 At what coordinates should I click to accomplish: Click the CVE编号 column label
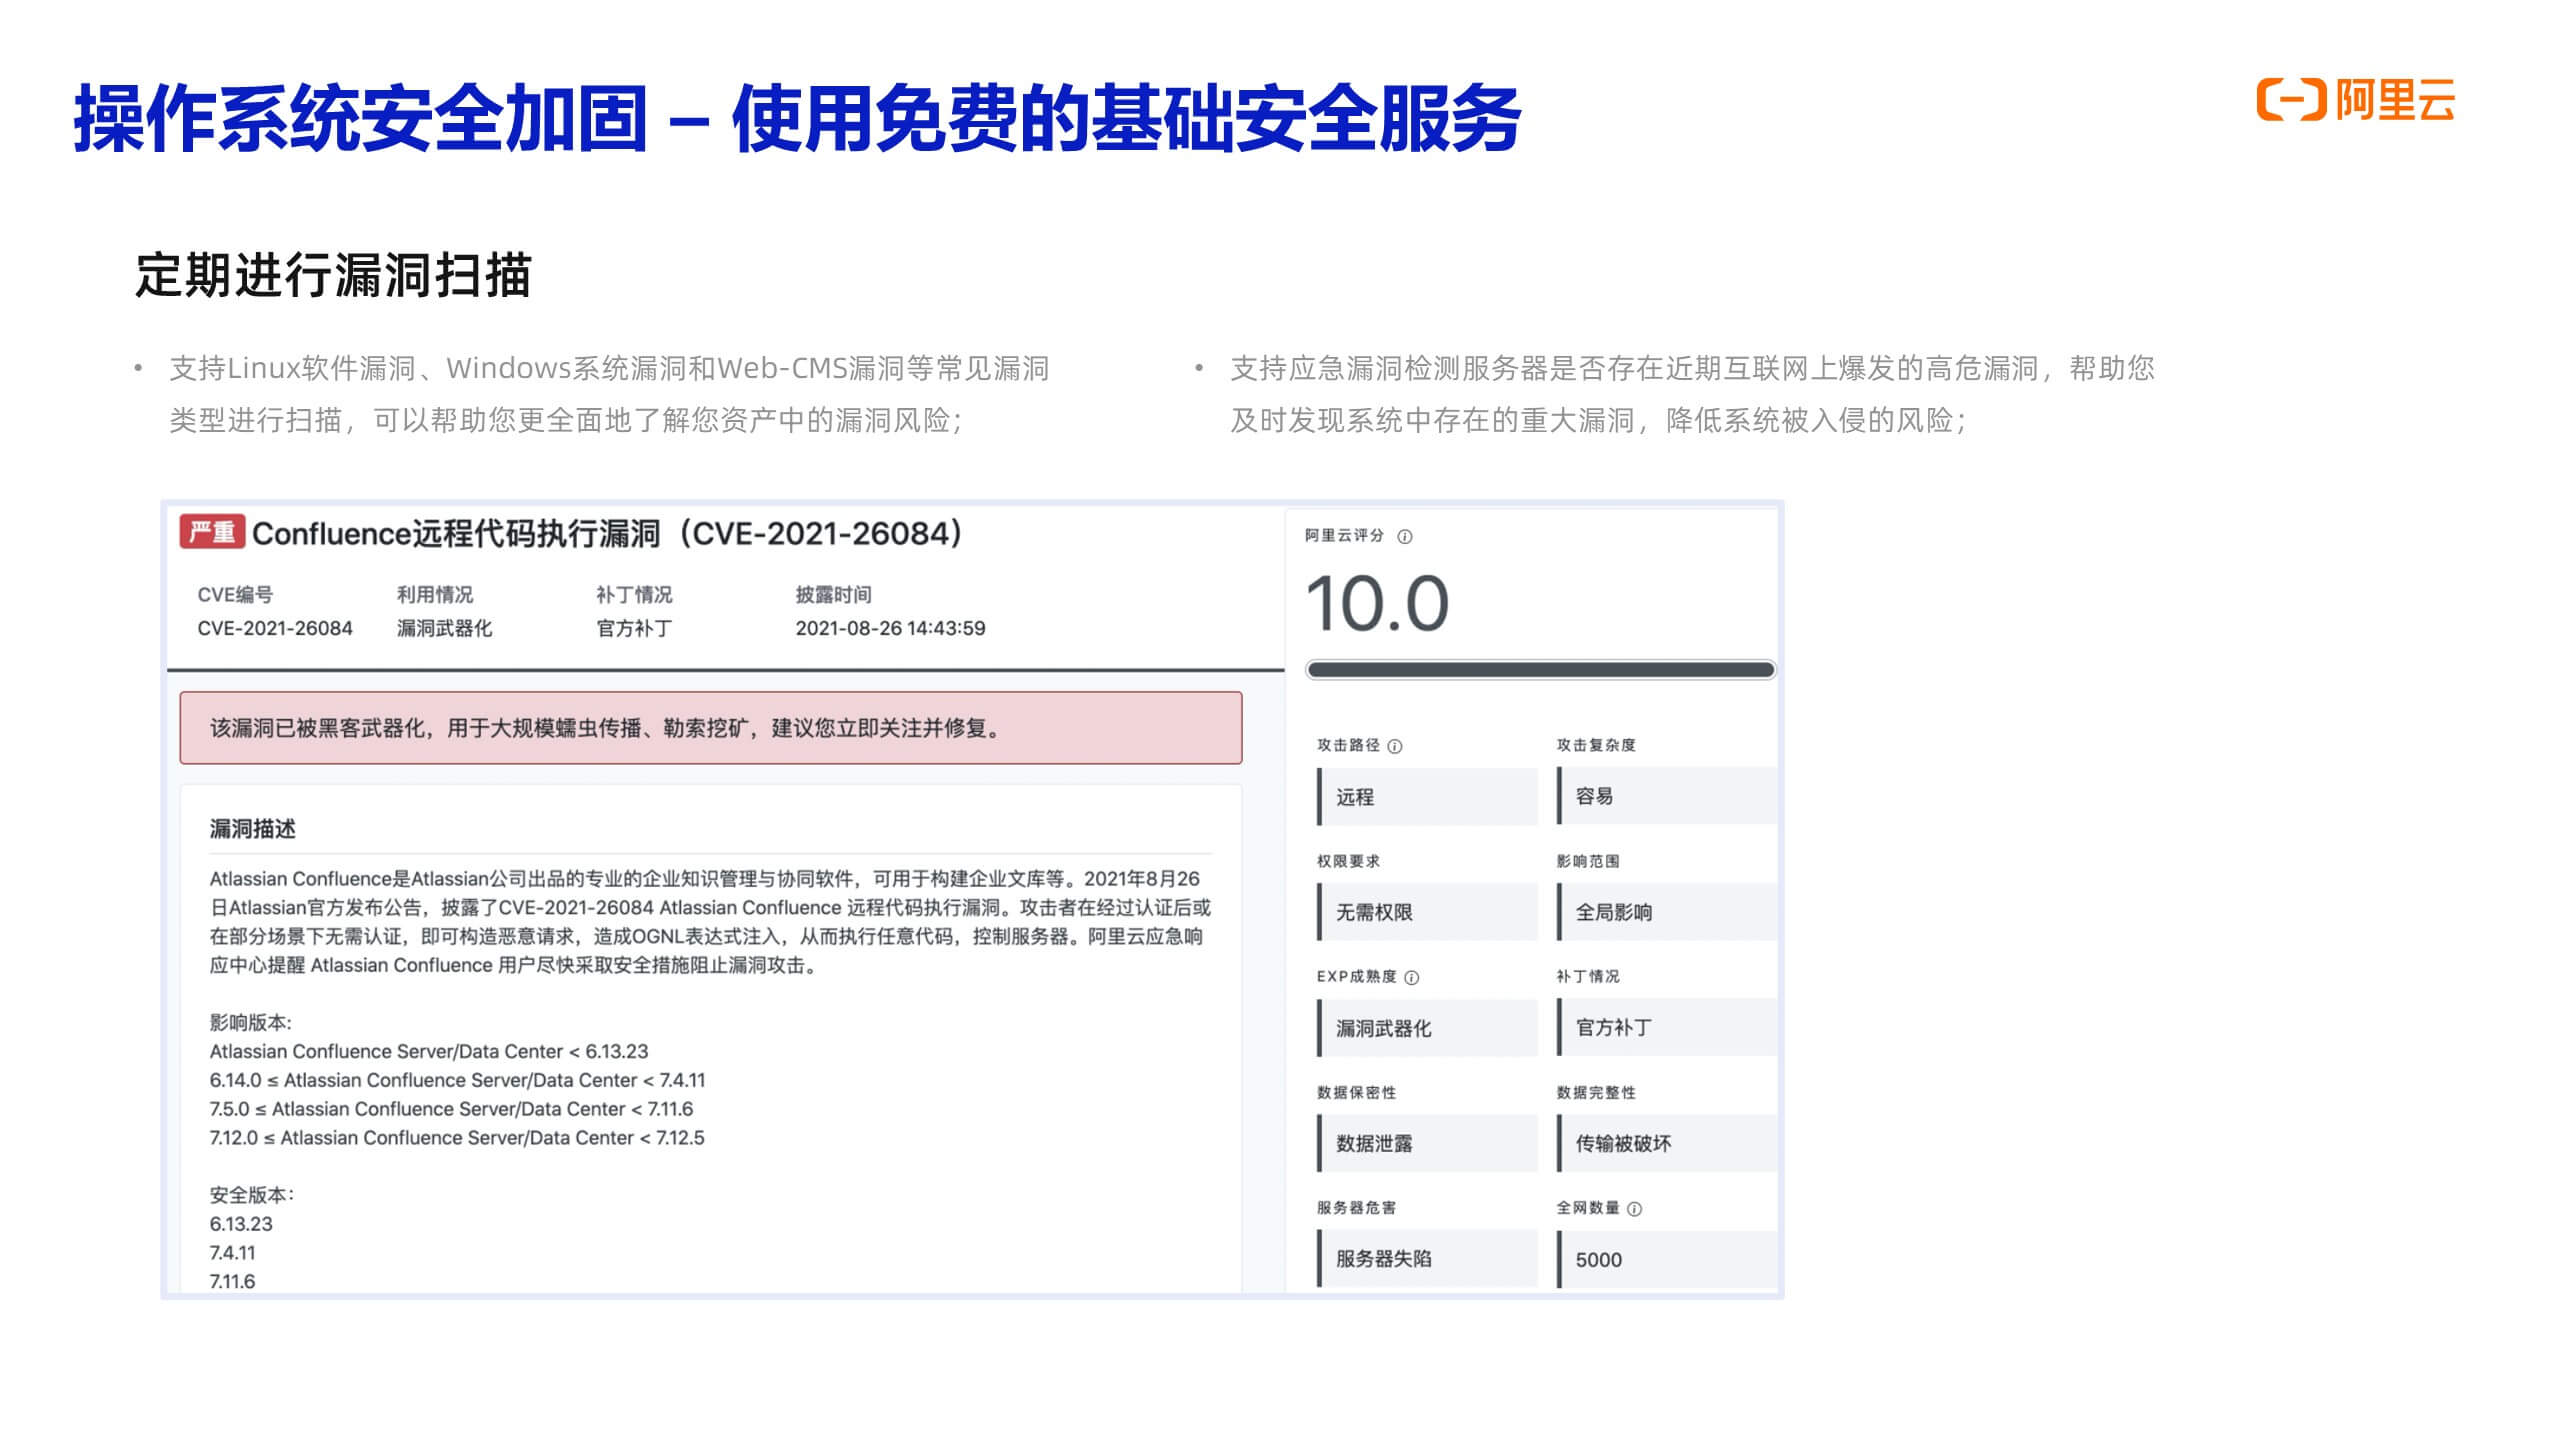235,595
